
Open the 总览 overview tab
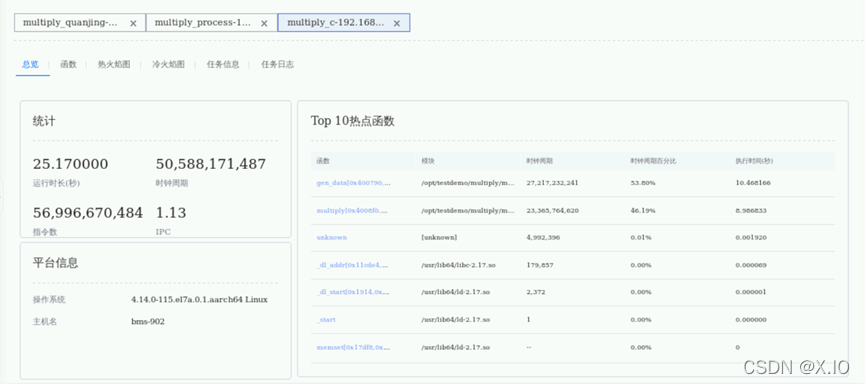point(30,65)
